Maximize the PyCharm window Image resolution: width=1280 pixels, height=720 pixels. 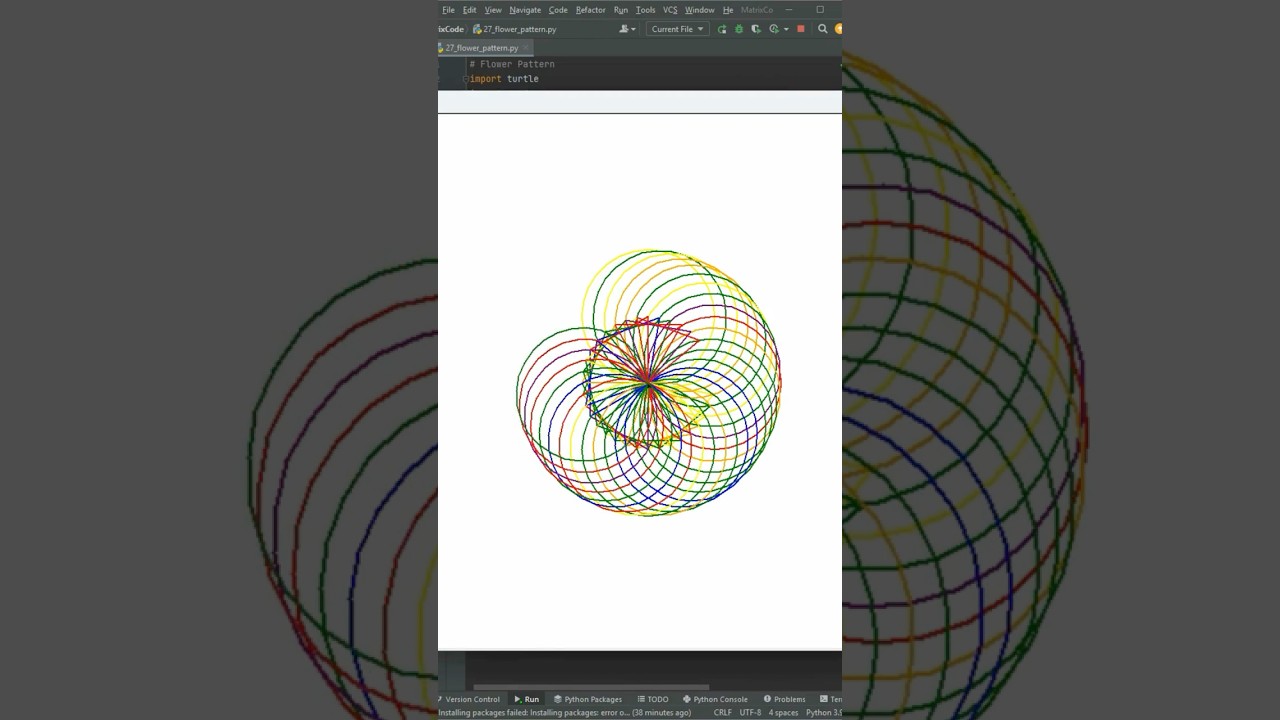tap(820, 10)
